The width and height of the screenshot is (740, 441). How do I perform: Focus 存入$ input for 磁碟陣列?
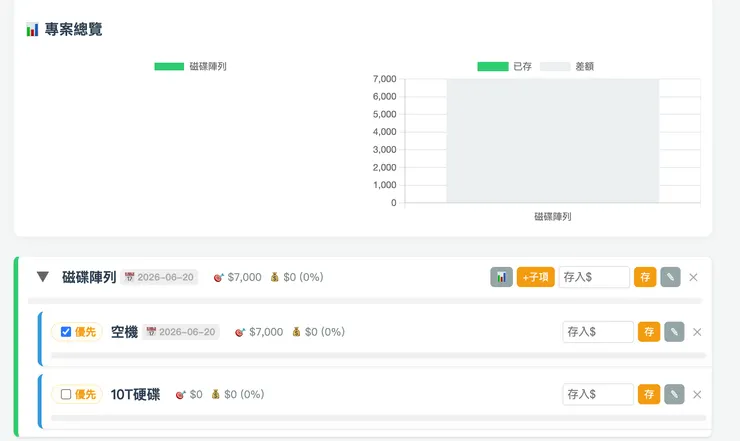coord(594,277)
